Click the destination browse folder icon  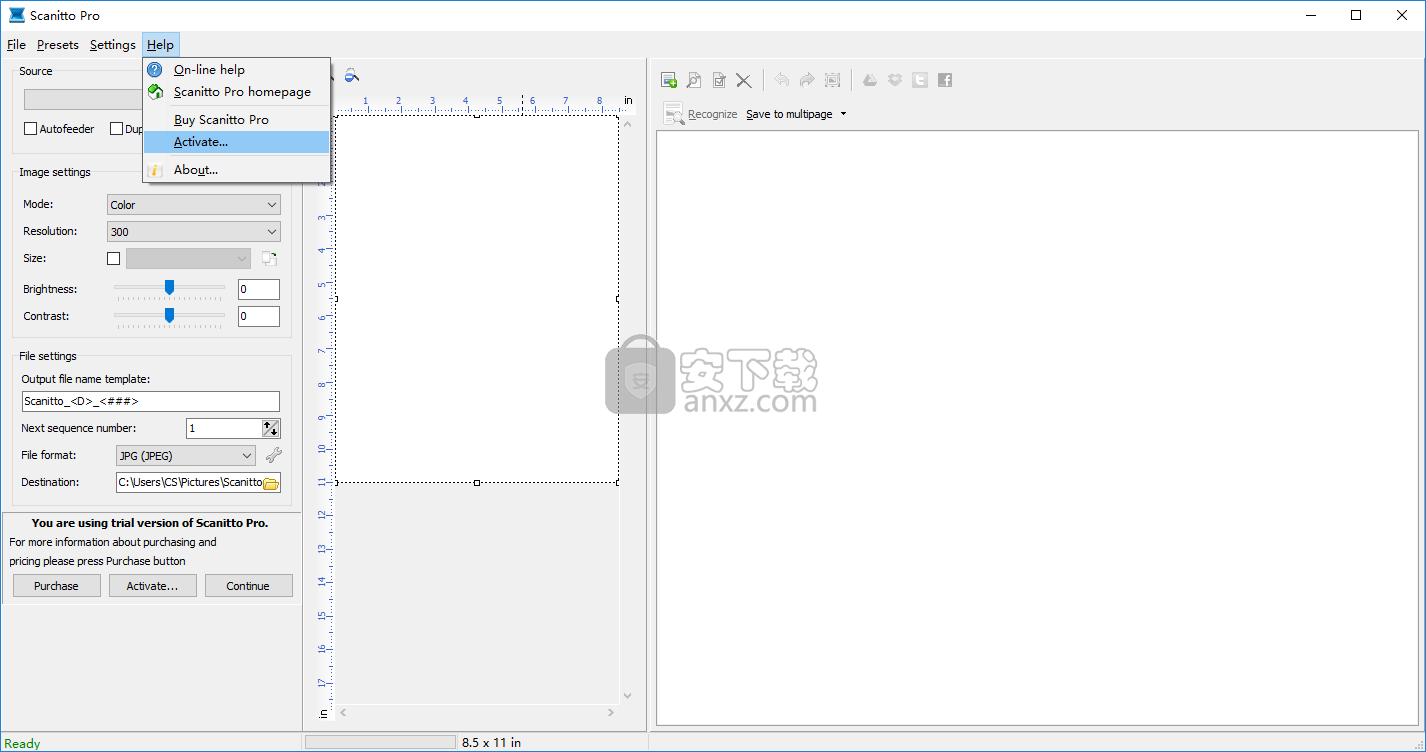coord(271,483)
